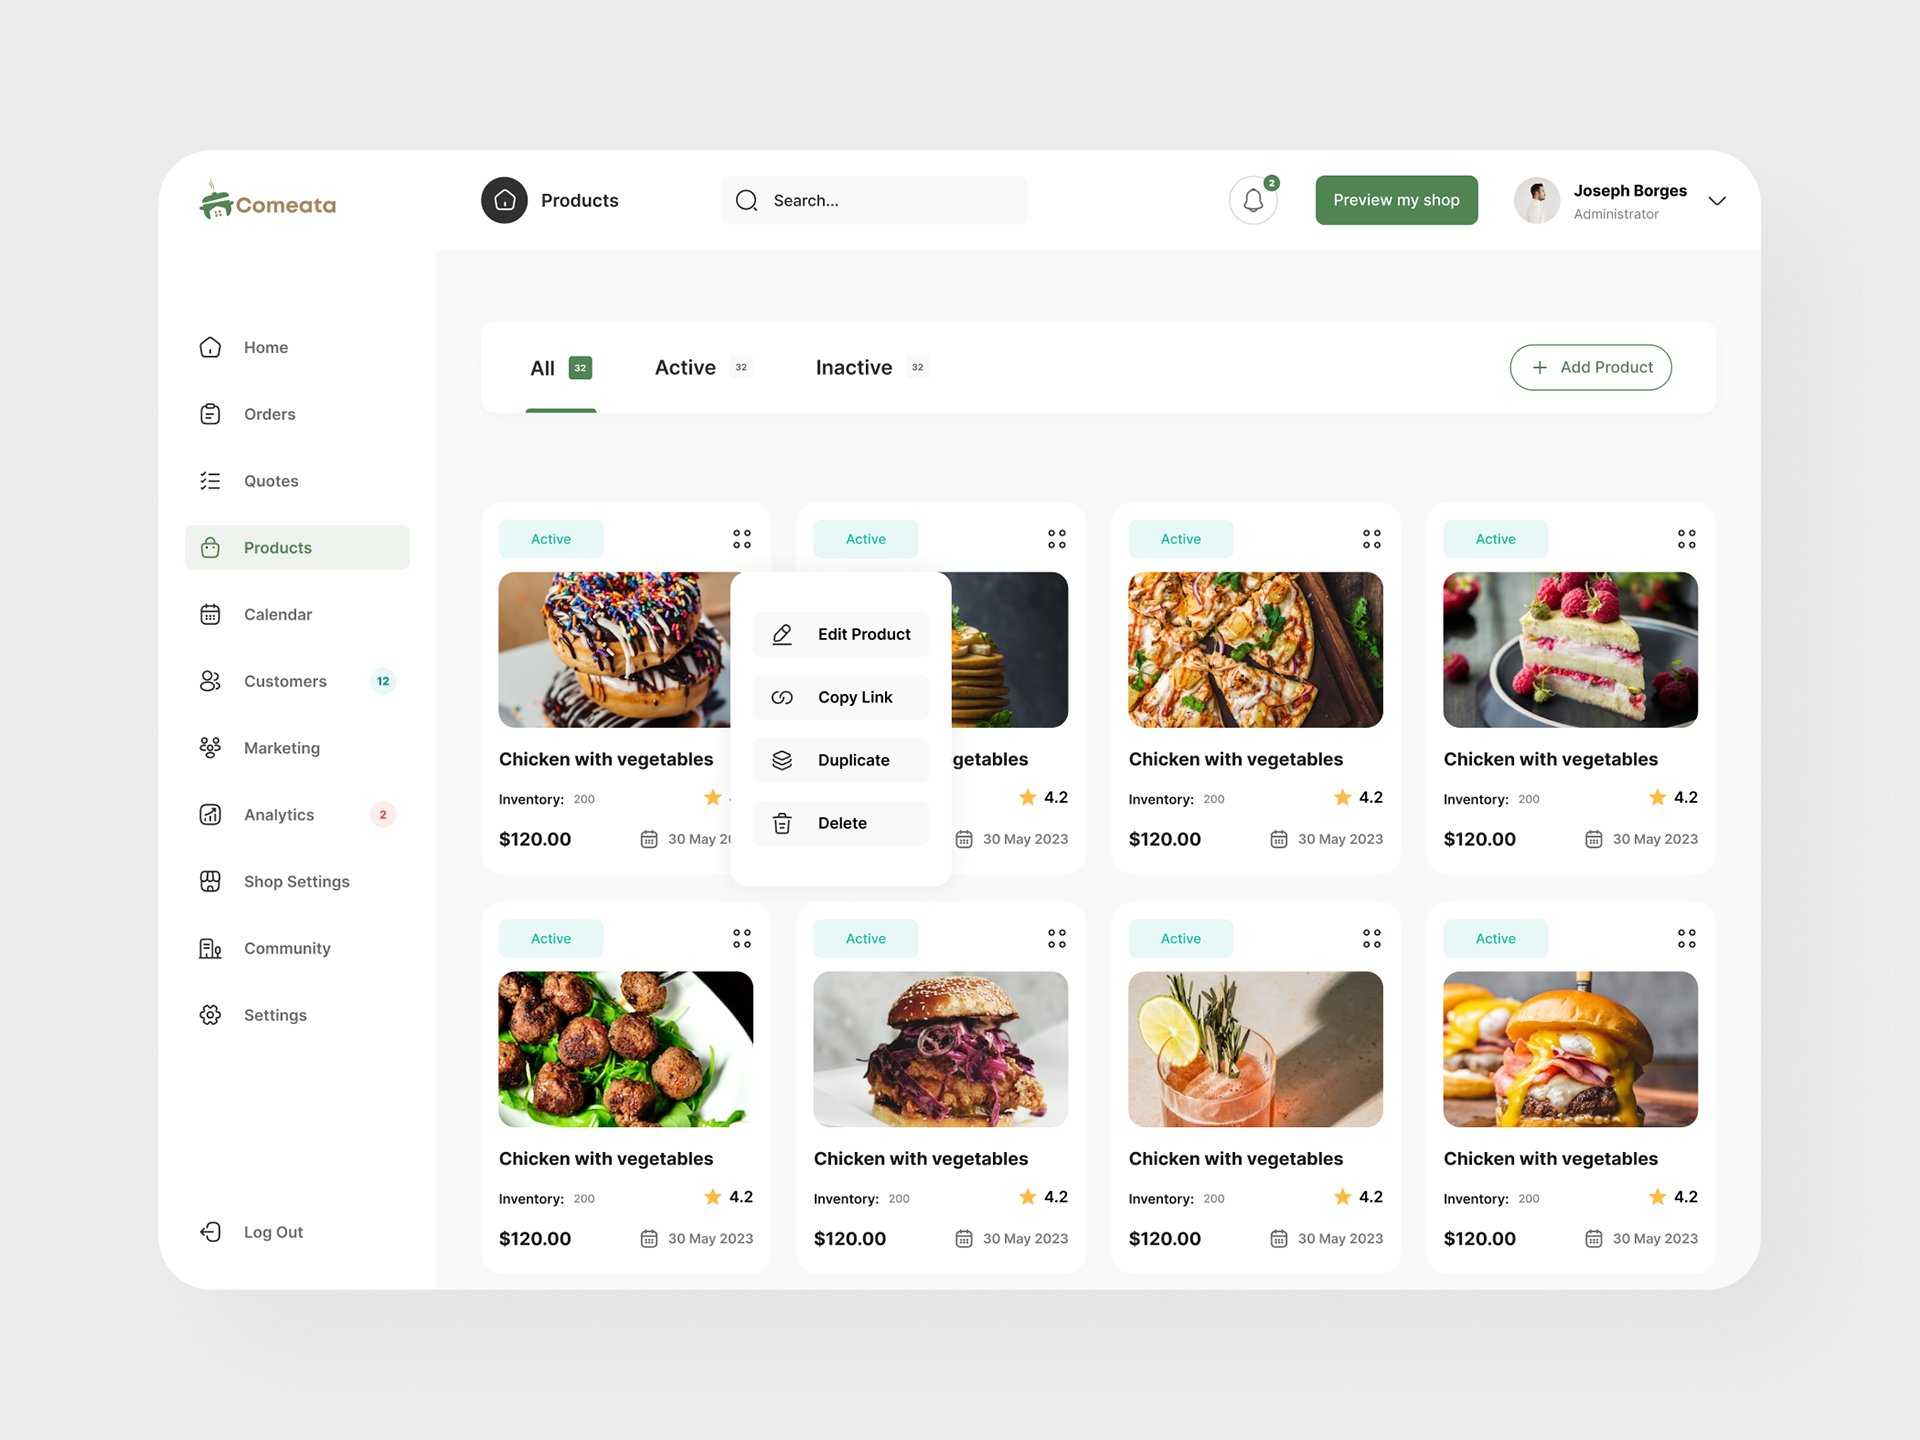
Task: Choose Delete from the context menu
Action: tap(841, 824)
